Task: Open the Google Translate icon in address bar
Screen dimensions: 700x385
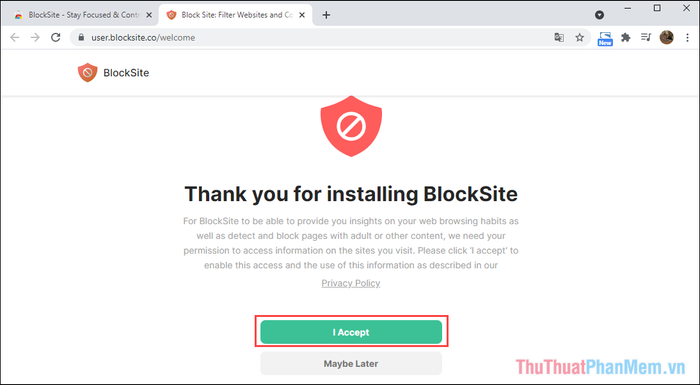Action: pos(559,38)
